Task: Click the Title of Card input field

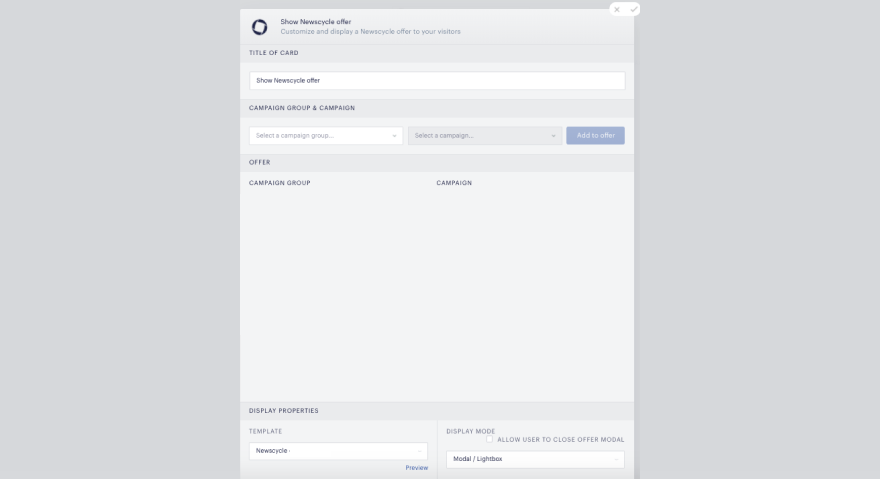Action: 437,80
